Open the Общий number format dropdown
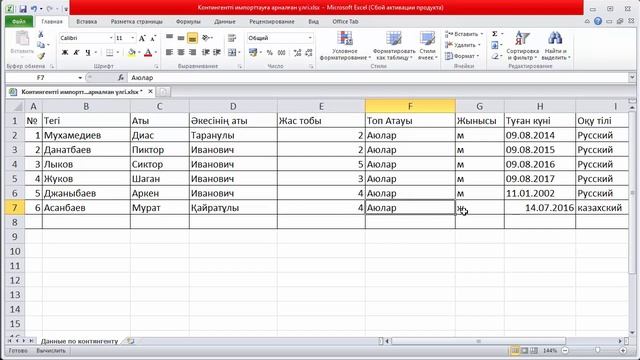This screenshot has width=640, height=360. (x=310, y=38)
